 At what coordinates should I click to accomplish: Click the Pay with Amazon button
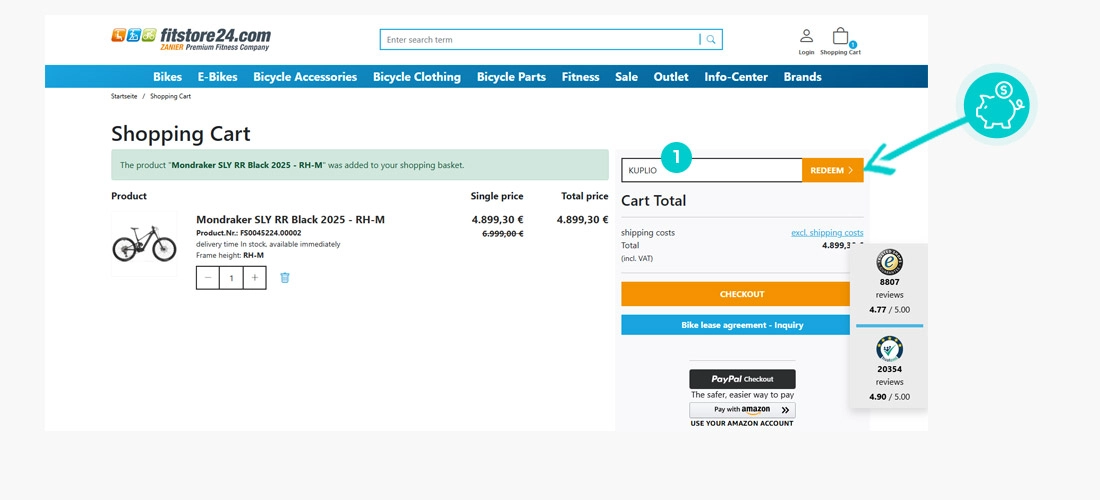point(742,410)
